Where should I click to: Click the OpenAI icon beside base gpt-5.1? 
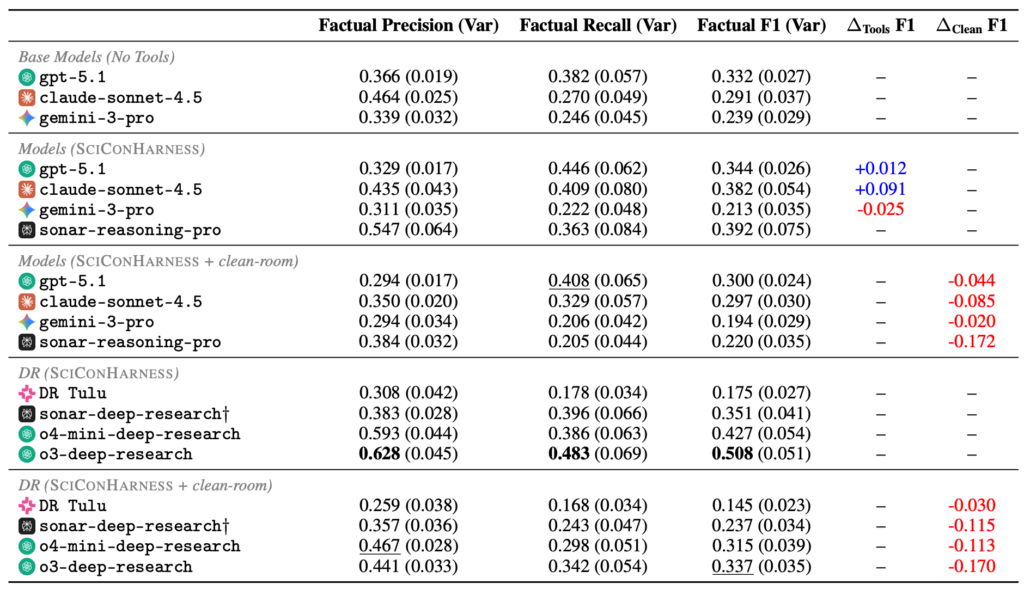27,77
